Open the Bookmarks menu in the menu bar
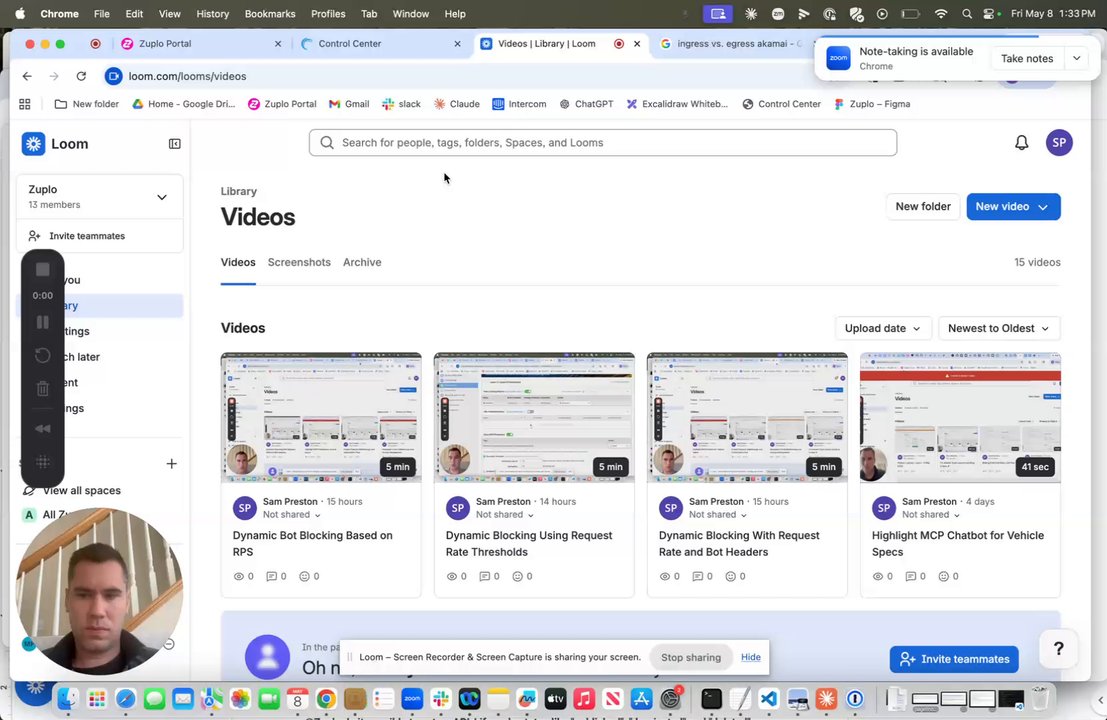 270,13
